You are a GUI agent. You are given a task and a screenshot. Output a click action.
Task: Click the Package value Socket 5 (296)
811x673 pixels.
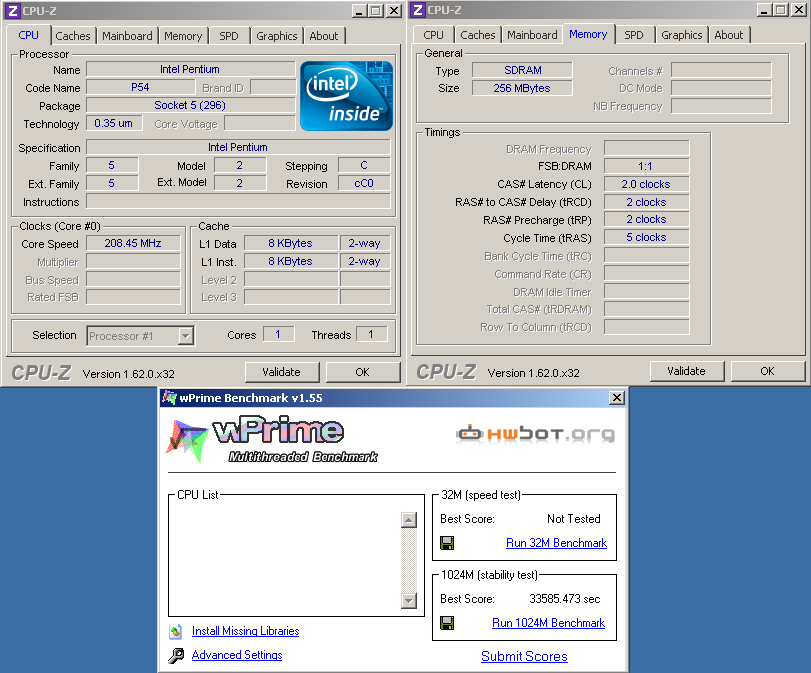(190, 106)
